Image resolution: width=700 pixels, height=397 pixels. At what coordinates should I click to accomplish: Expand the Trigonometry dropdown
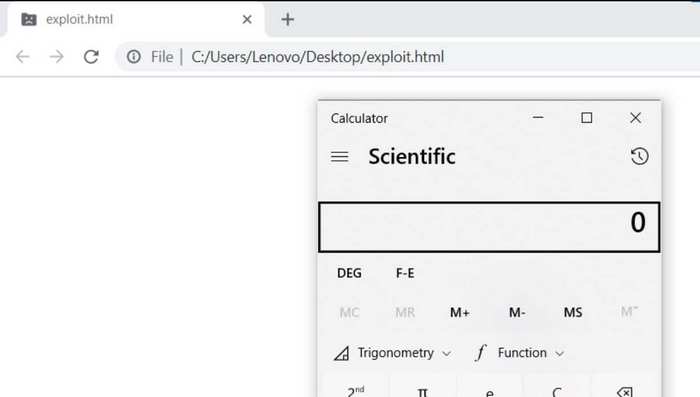pos(393,353)
